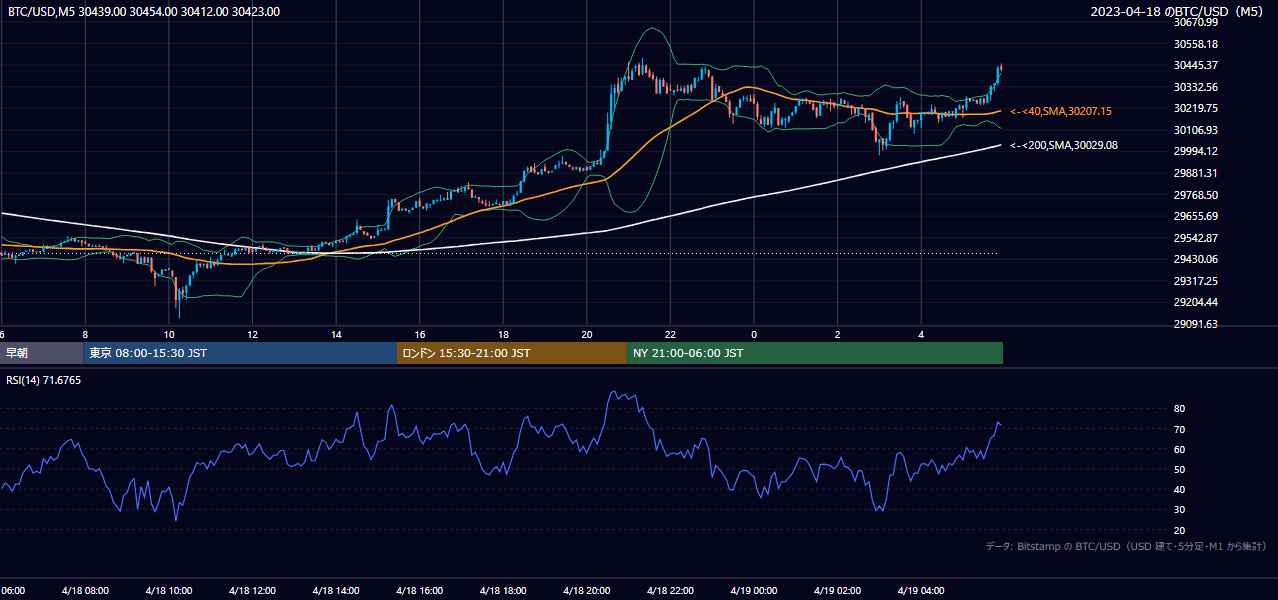1278x600 pixels.
Task: Click price axis label 29204.44
Action: pyautogui.click(x=1195, y=302)
